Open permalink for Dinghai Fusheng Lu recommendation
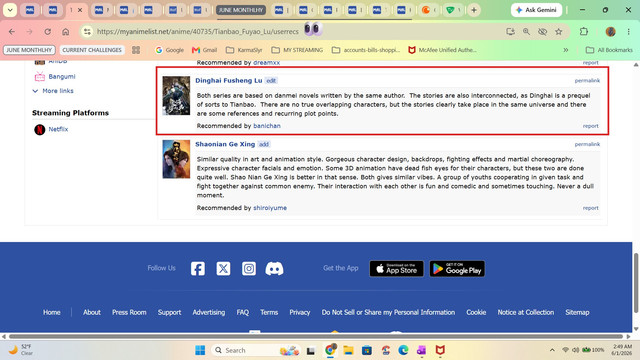 pyautogui.click(x=587, y=81)
